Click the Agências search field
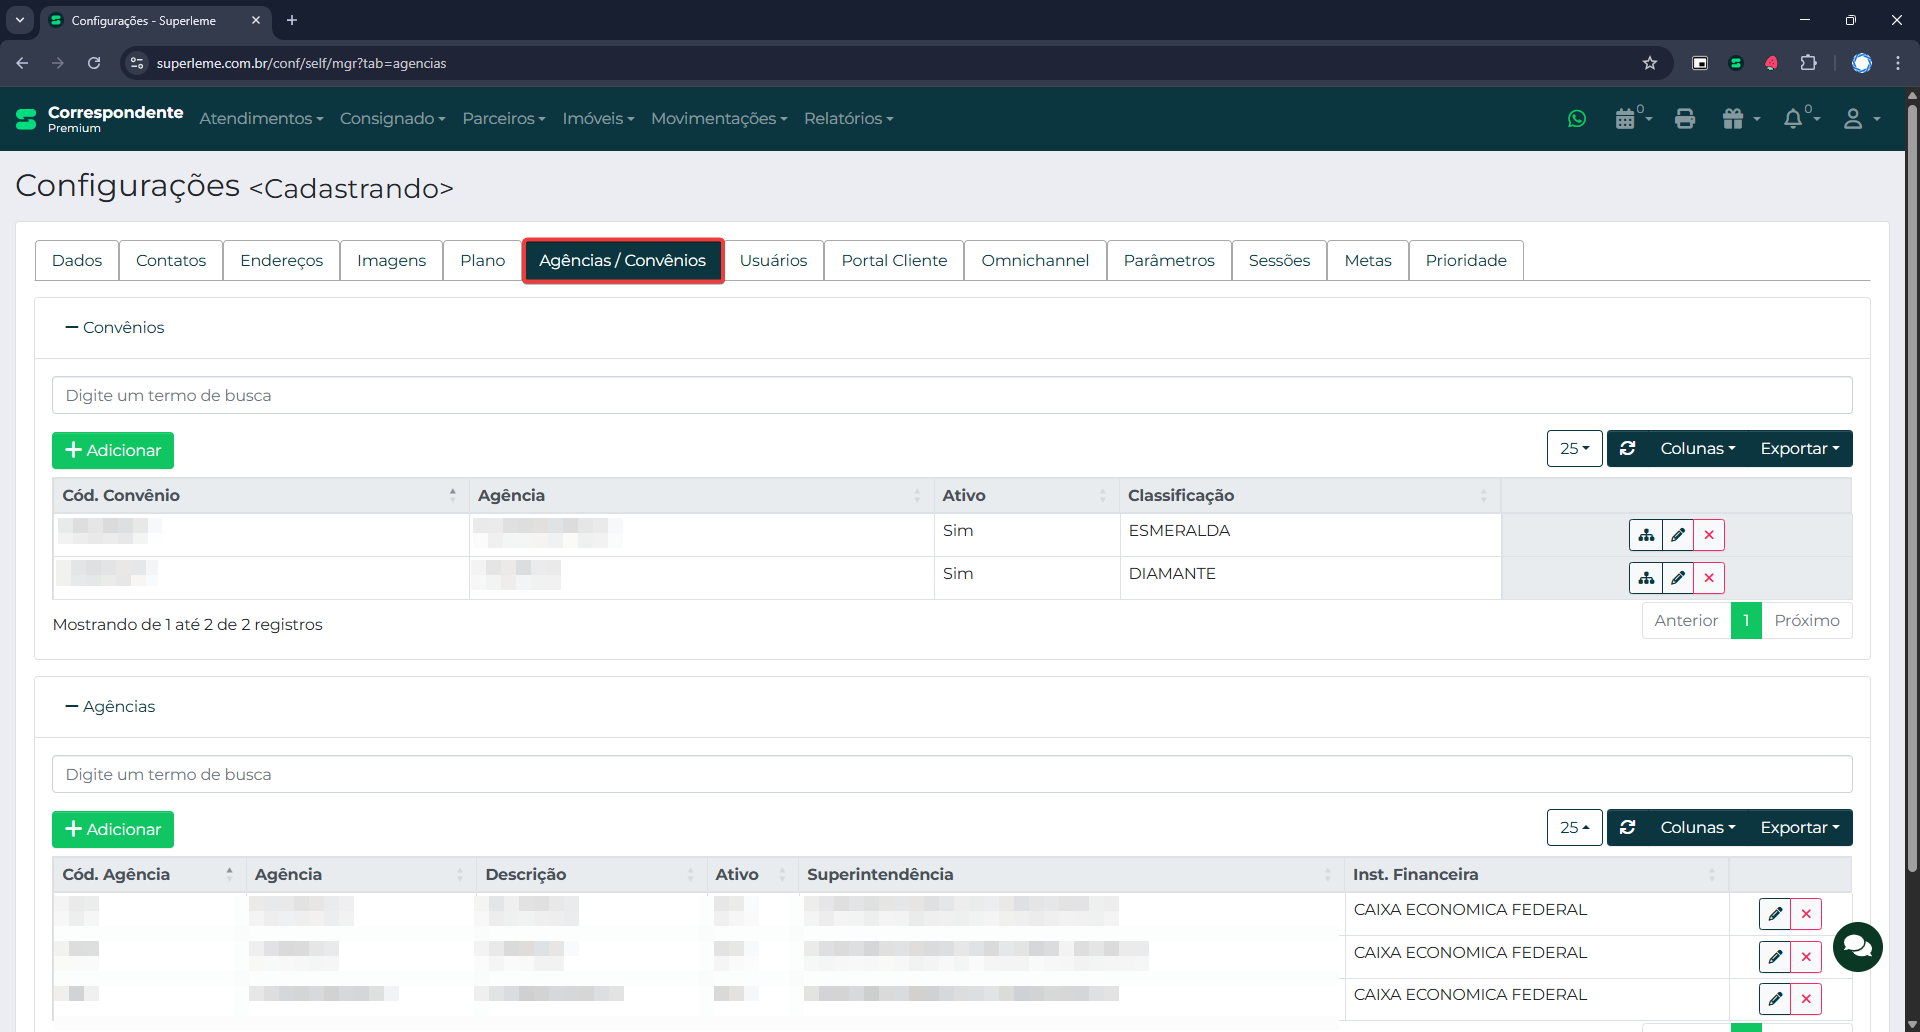This screenshot has width=1920, height=1032. 951,775
